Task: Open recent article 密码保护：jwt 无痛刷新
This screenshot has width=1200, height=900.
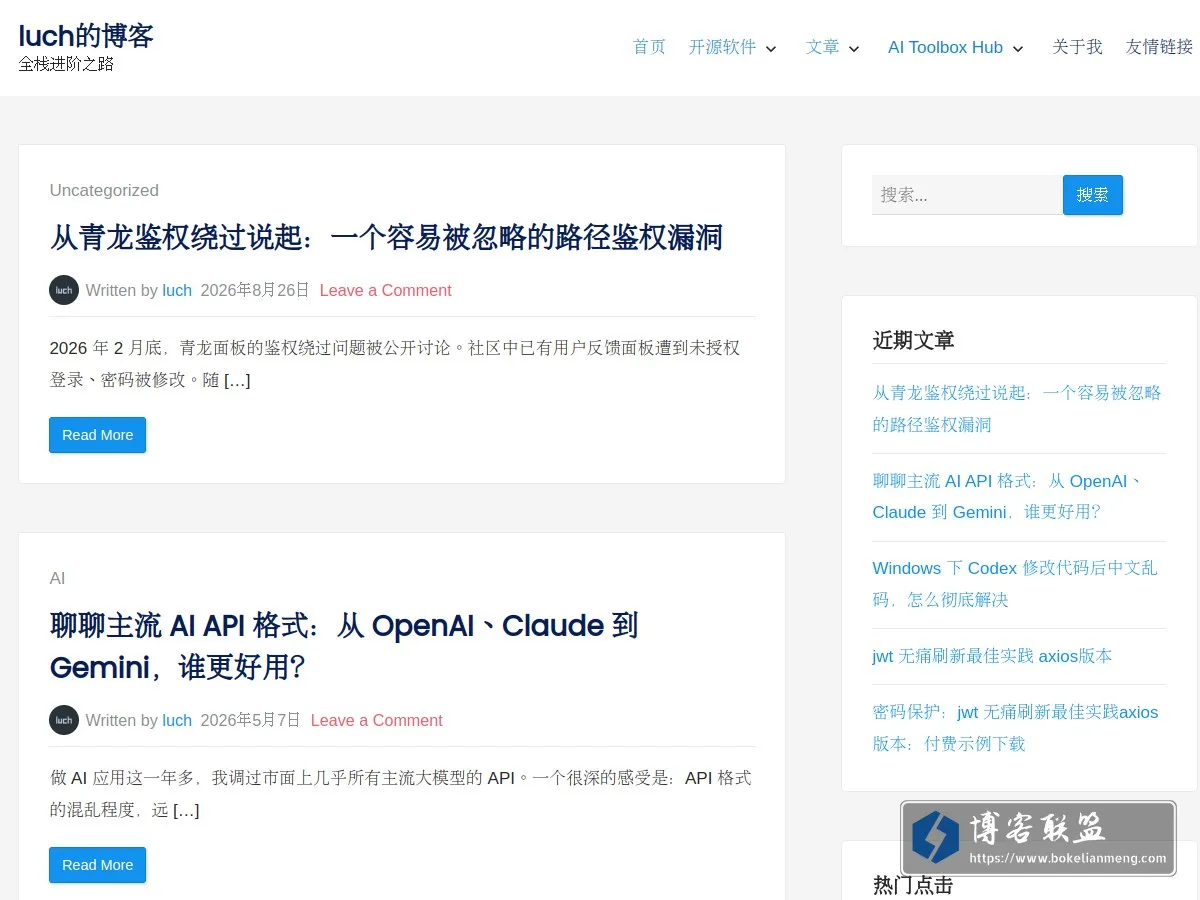Action: click(1015, 728)
